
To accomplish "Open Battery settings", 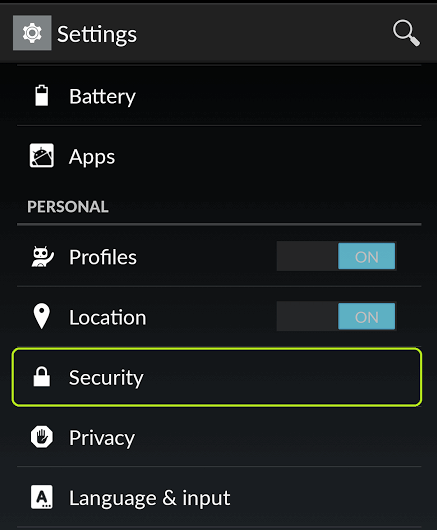I will coord(219,96).
